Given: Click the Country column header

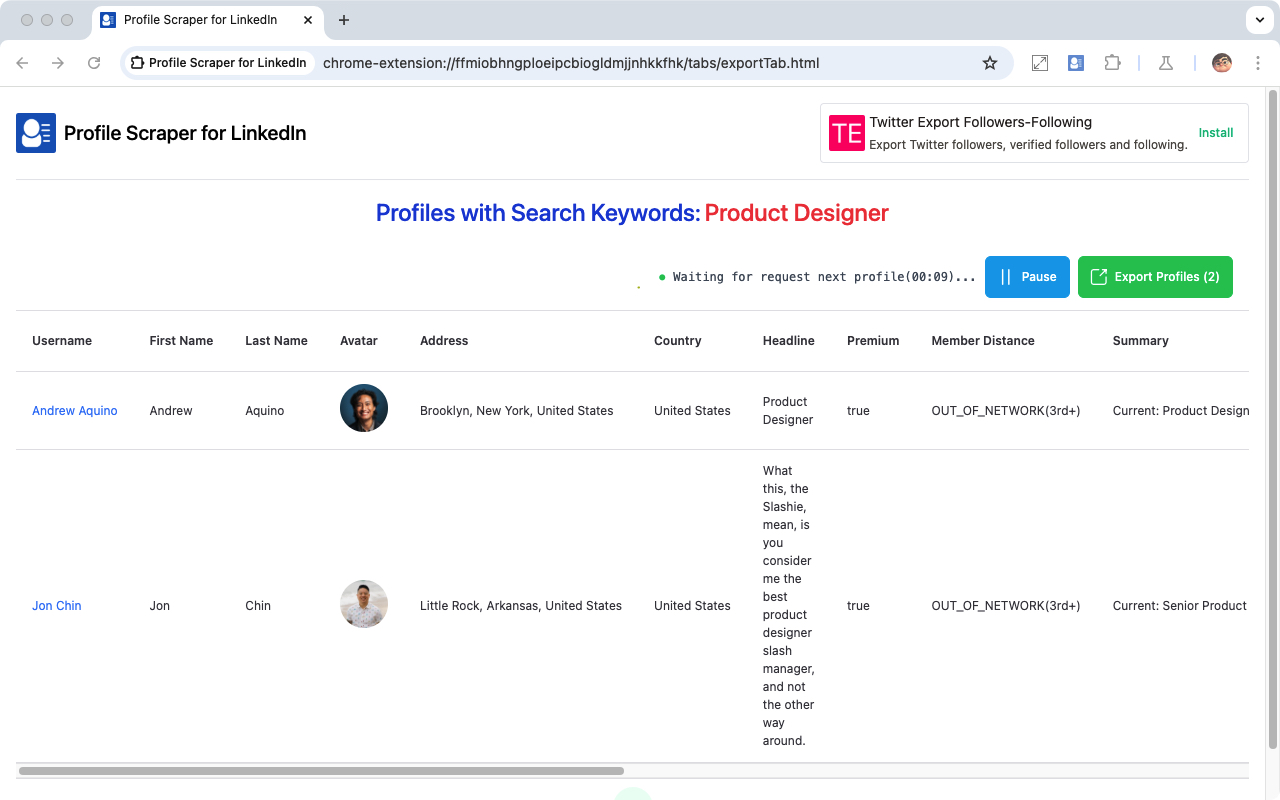Looking at the screenshot, I should click(678, 341).
